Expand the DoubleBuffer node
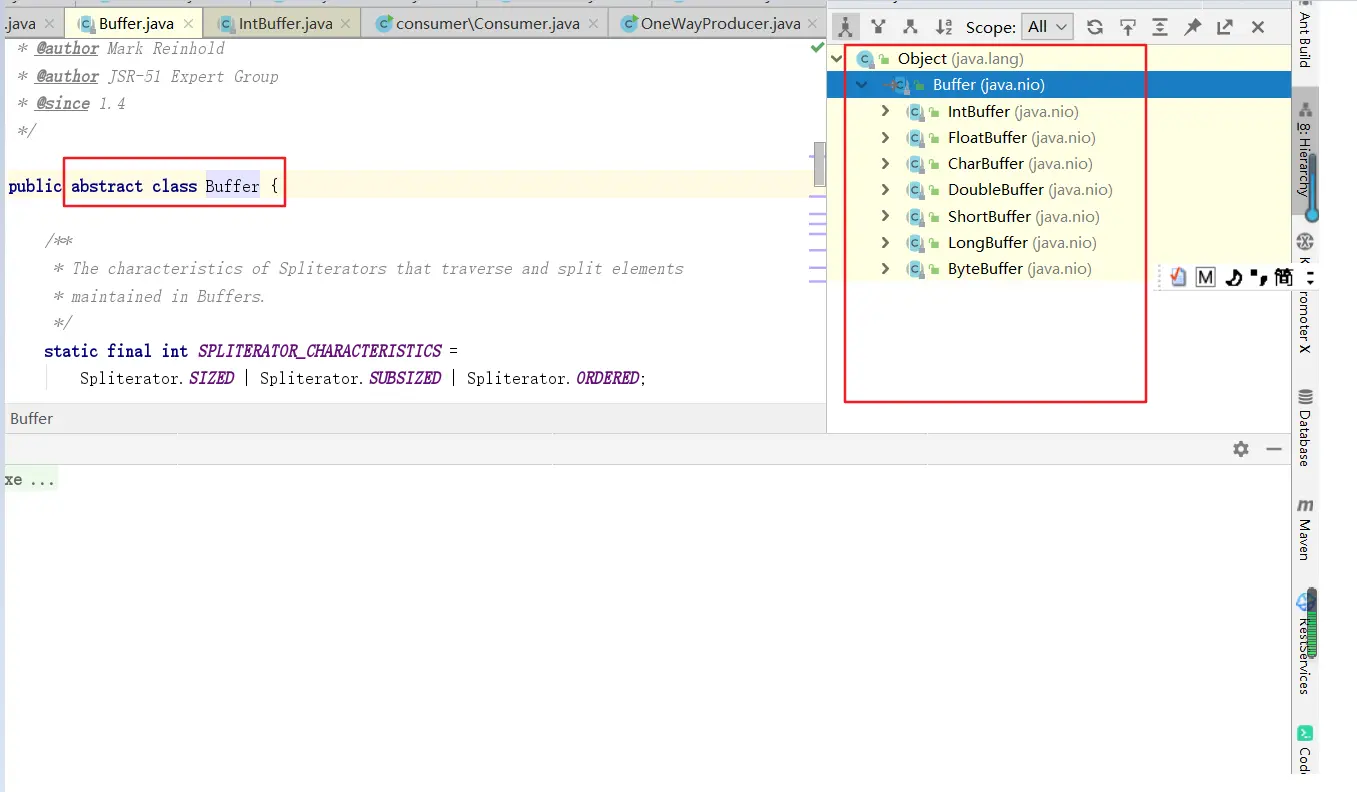This screenshot has width=1357, height=792. tap(885, 189)
